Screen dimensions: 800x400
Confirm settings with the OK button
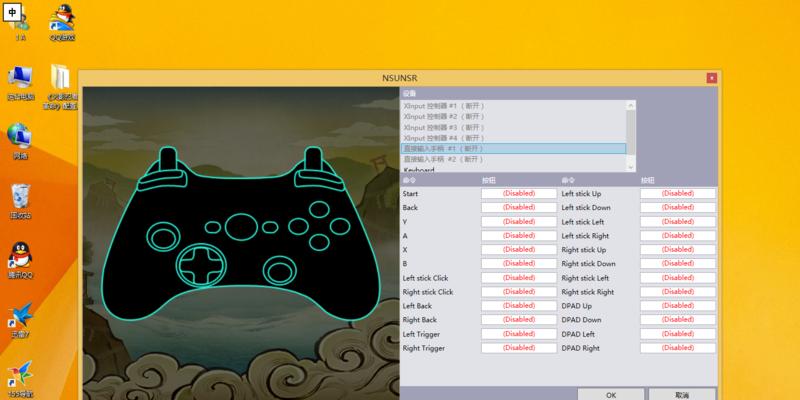611,394
